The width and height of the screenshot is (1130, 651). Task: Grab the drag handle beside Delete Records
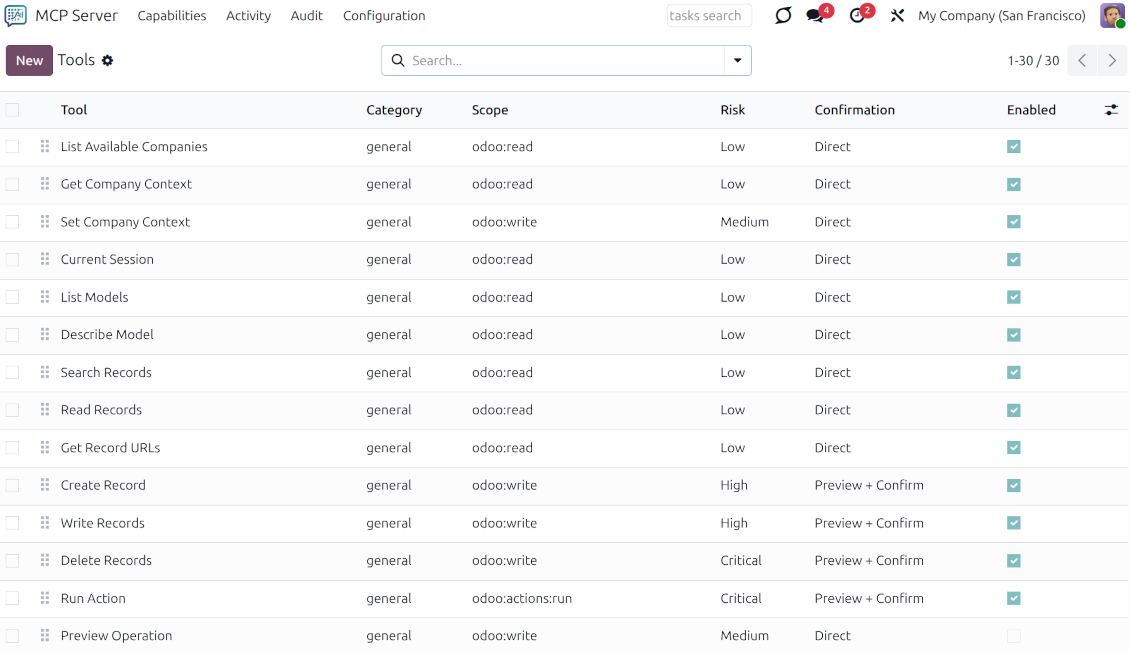[44, 560]
